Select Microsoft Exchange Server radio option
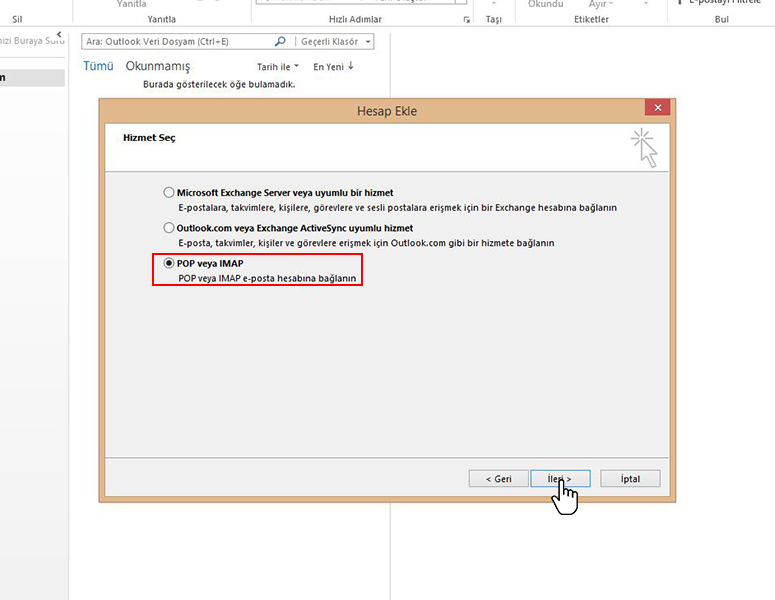Viewport: 775px width, 600px height. coord(168,192)
